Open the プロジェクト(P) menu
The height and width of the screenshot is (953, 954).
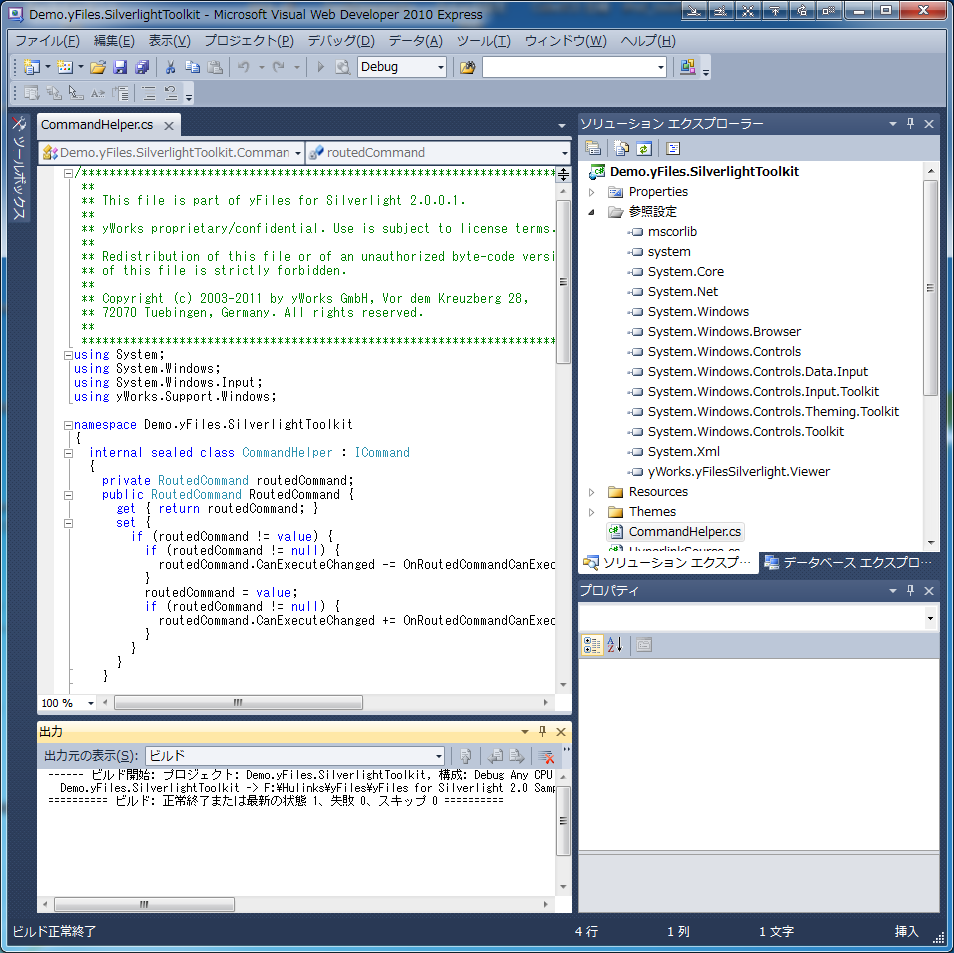point(249,41)
